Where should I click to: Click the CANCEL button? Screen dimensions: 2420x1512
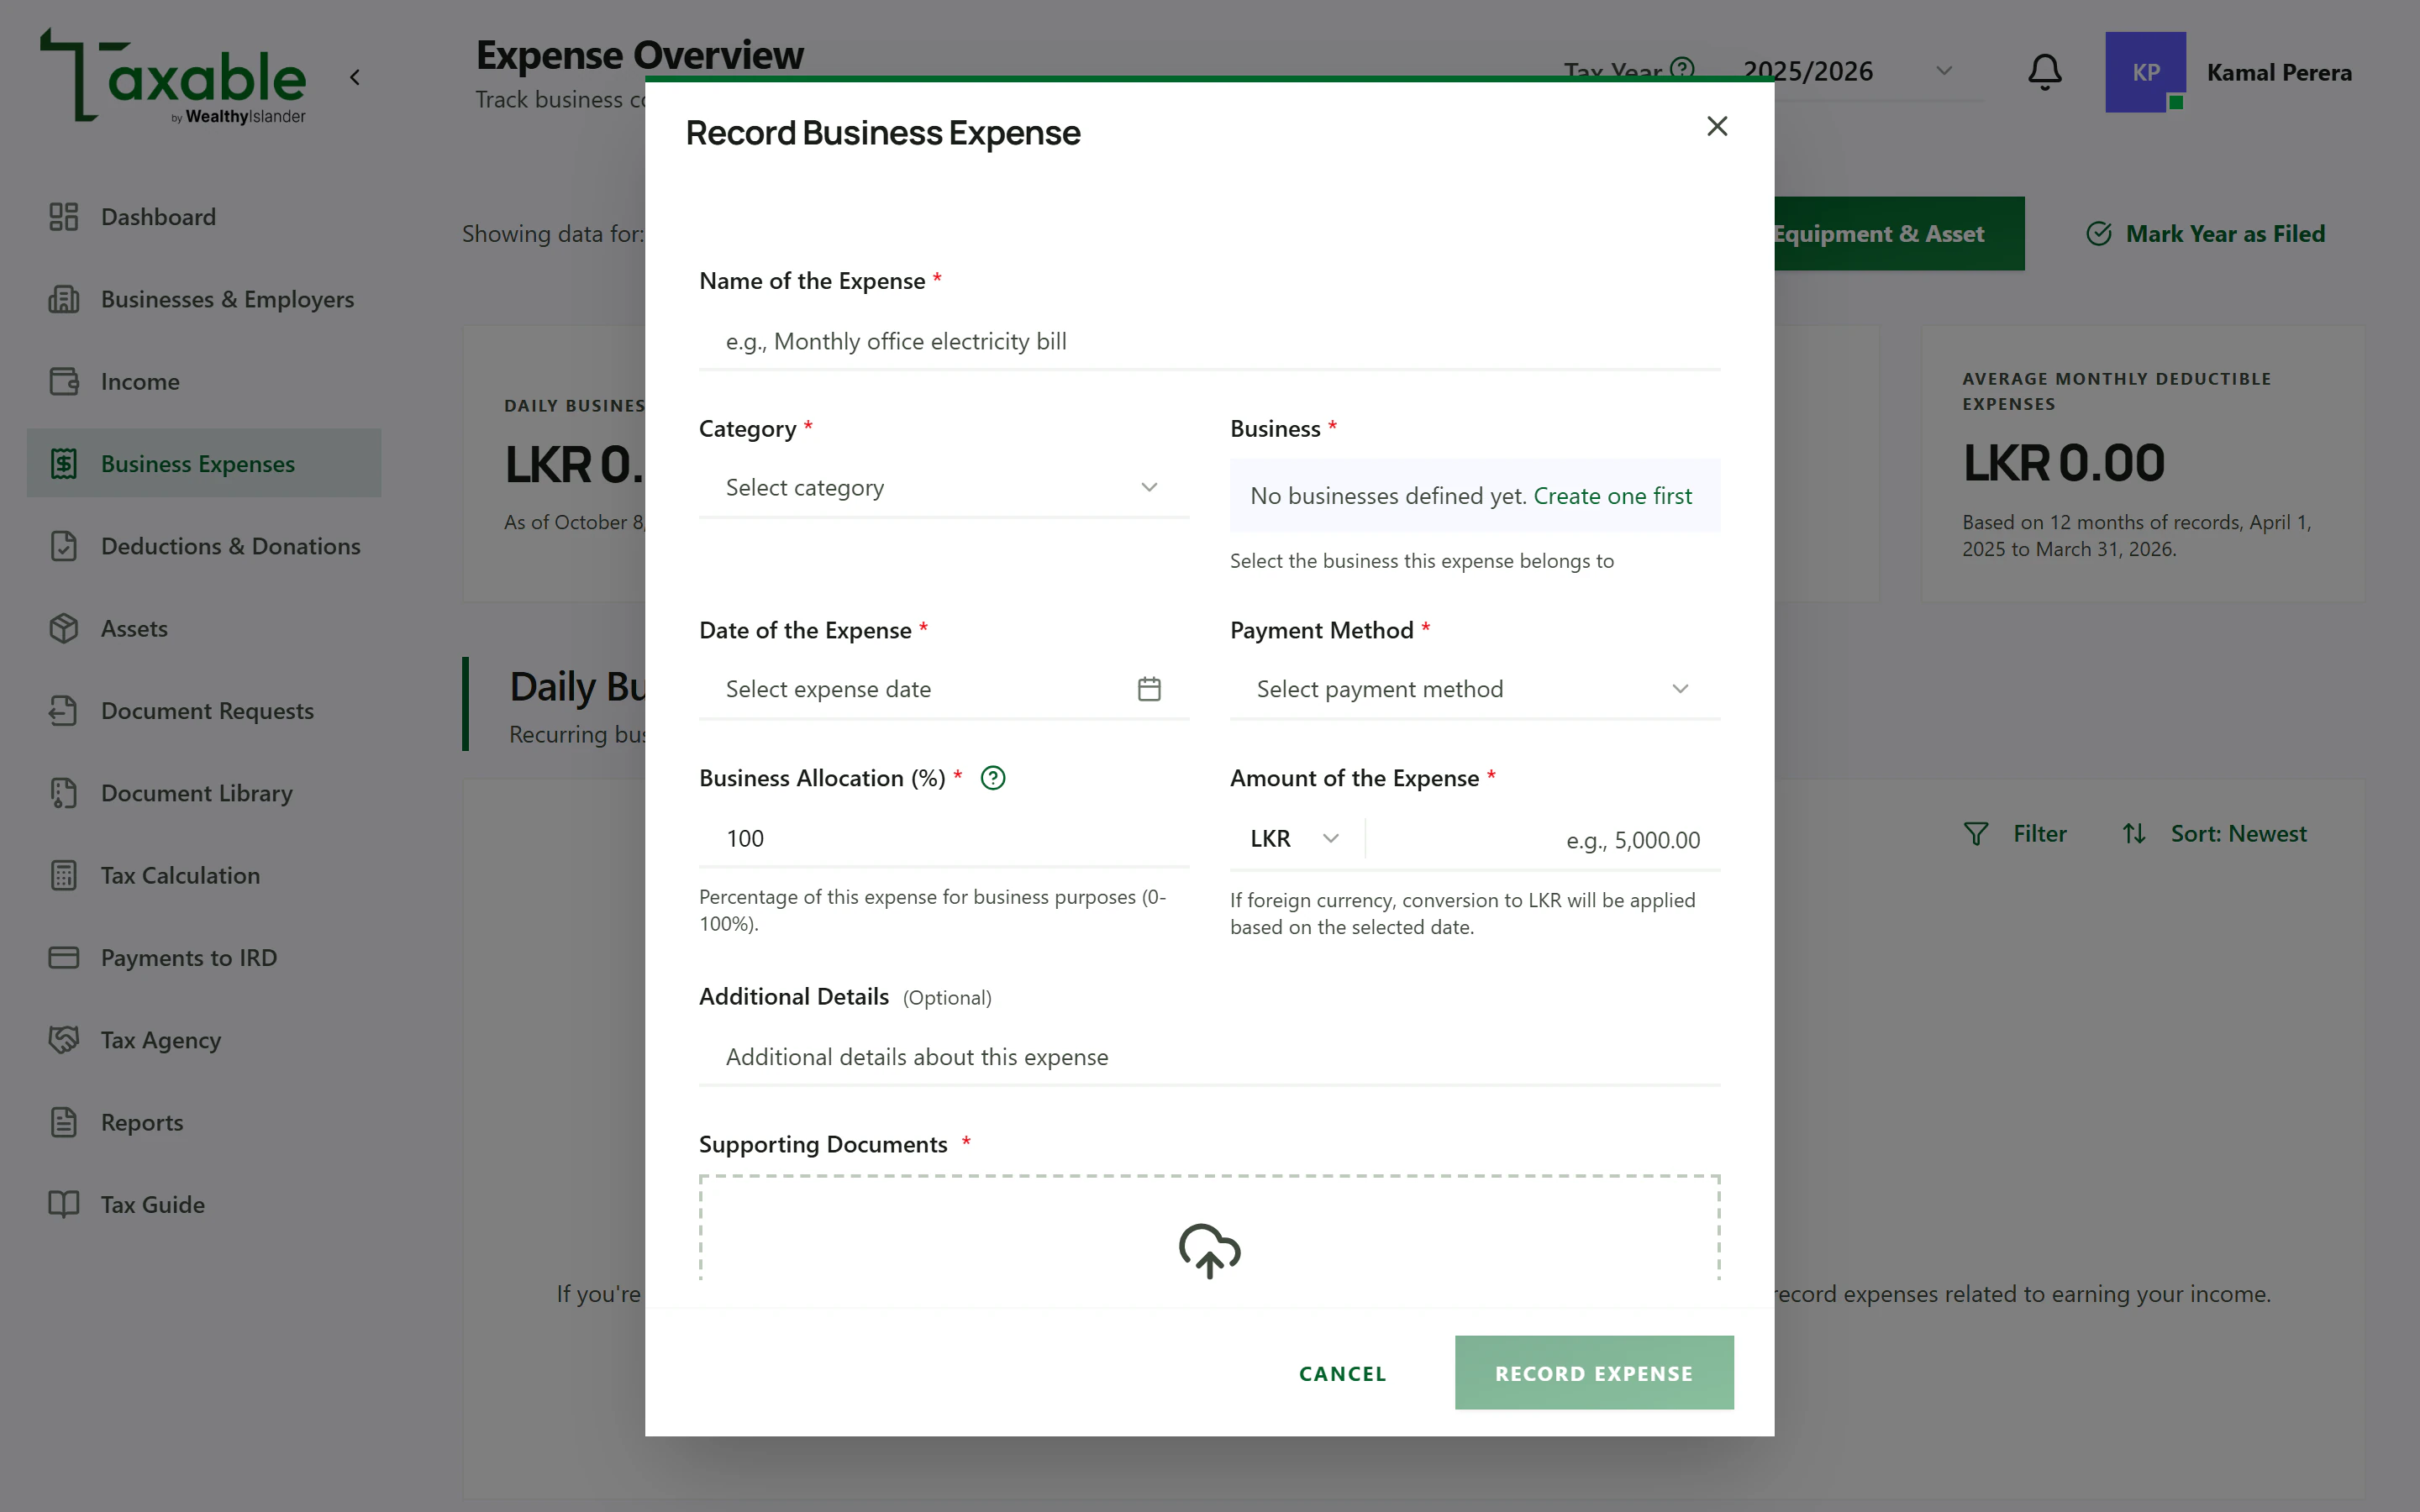click(x=1342, y=1373)
